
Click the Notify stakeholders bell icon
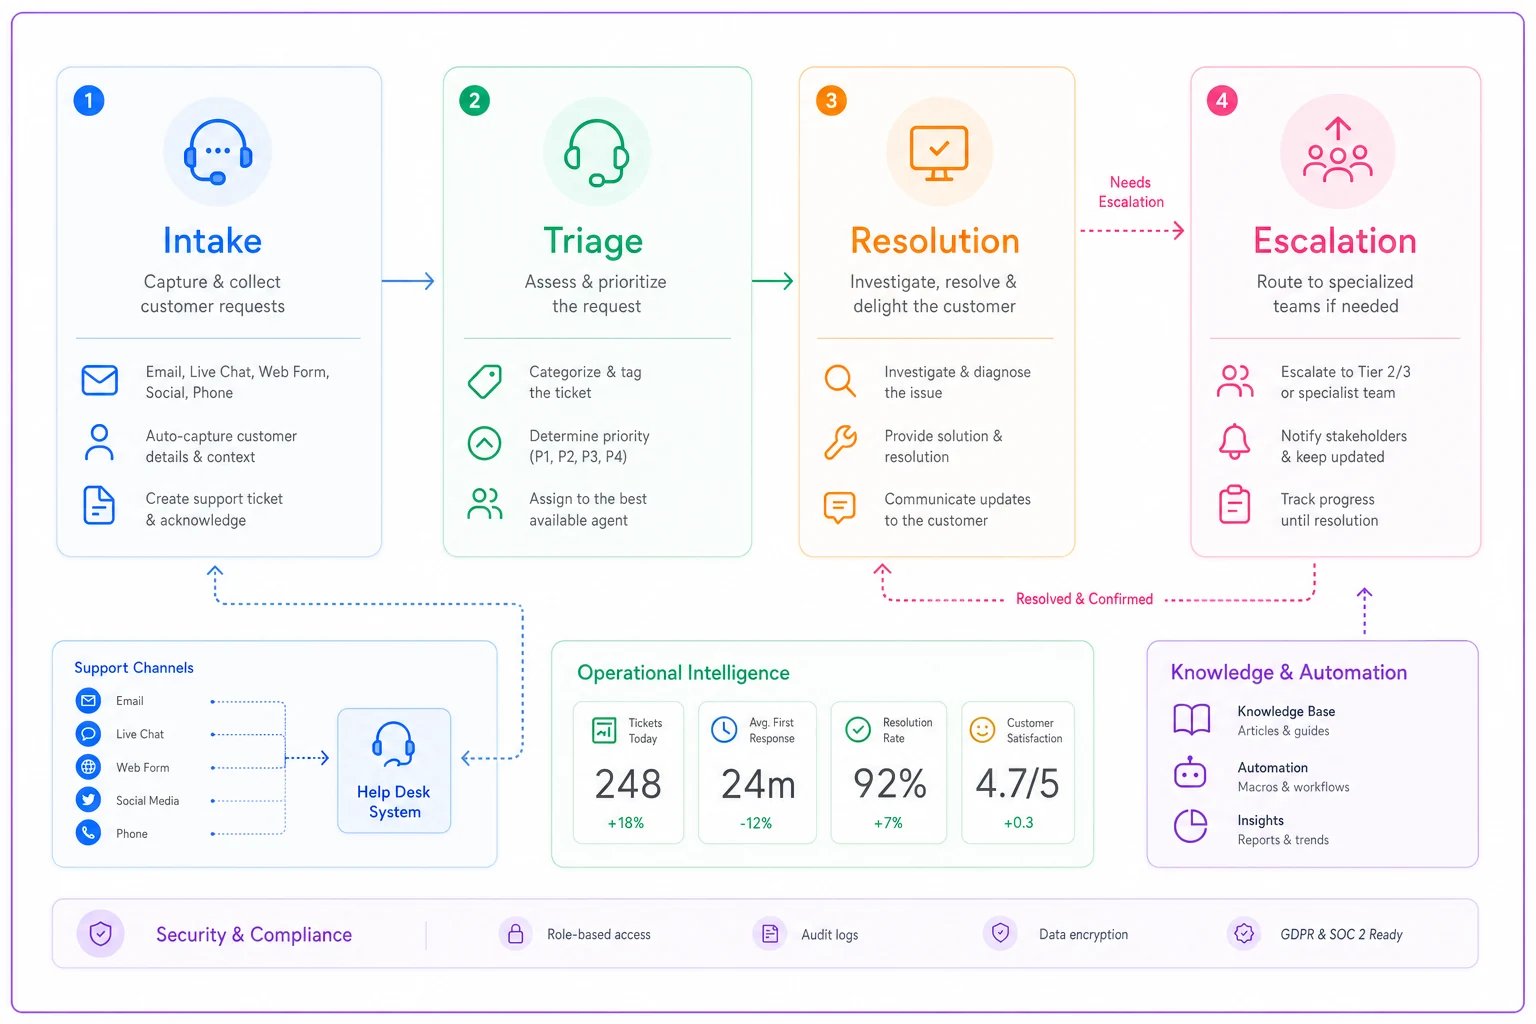pyautogui.click(x=1235, y=442)
